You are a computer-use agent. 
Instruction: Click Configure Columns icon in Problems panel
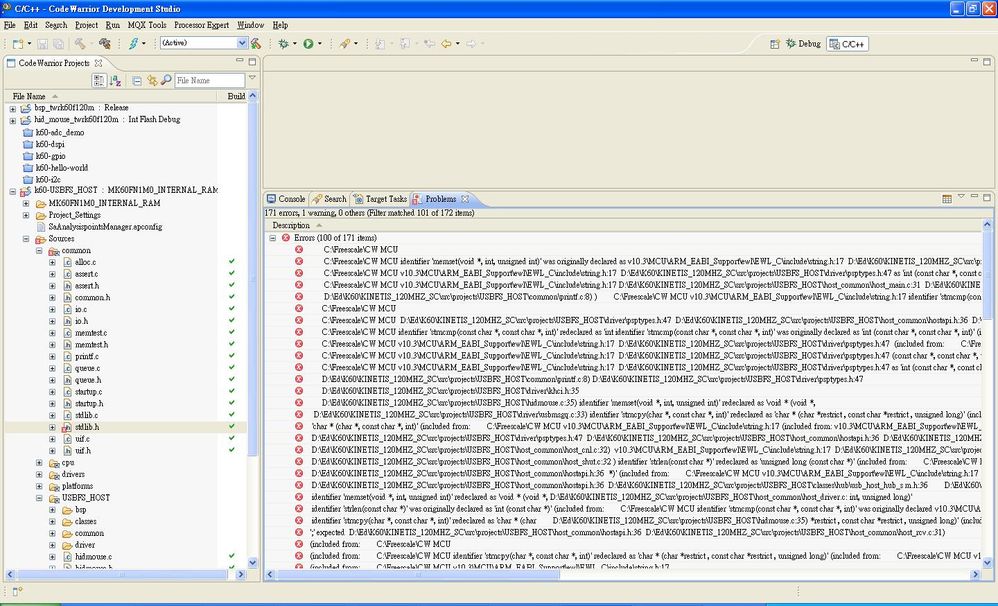946,199
